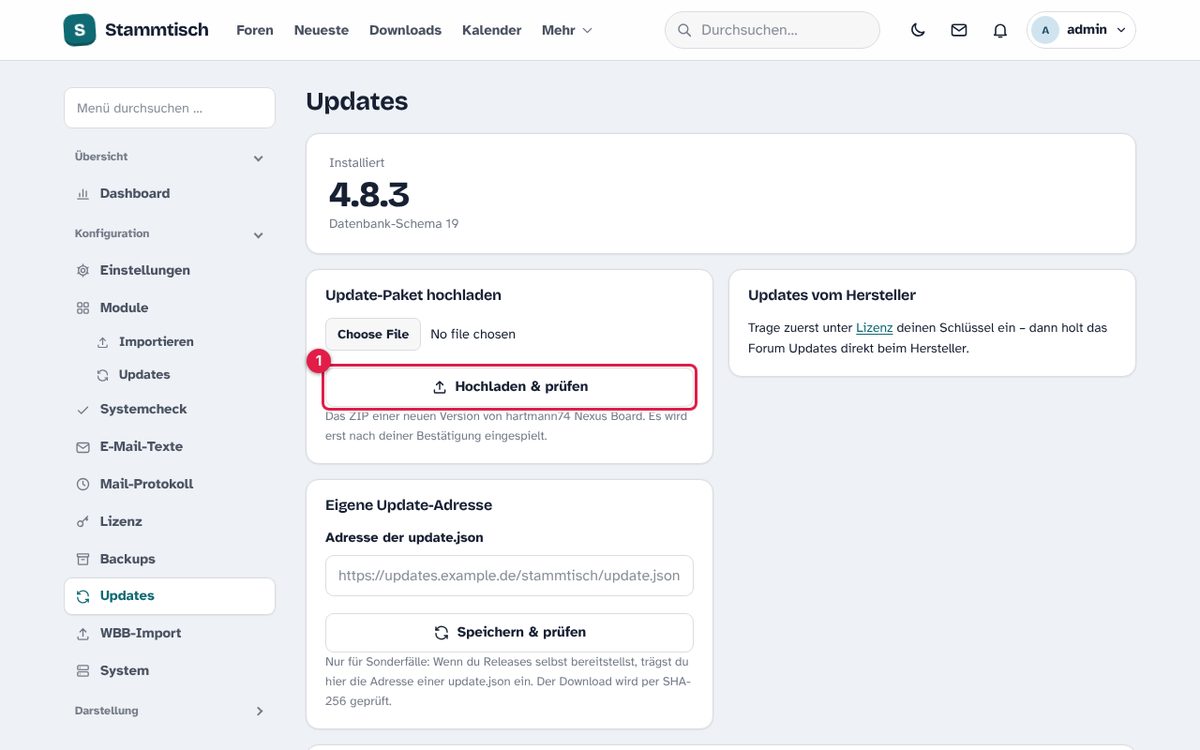Click the Update-Paket hochladen heading

[x=413, y=295]
